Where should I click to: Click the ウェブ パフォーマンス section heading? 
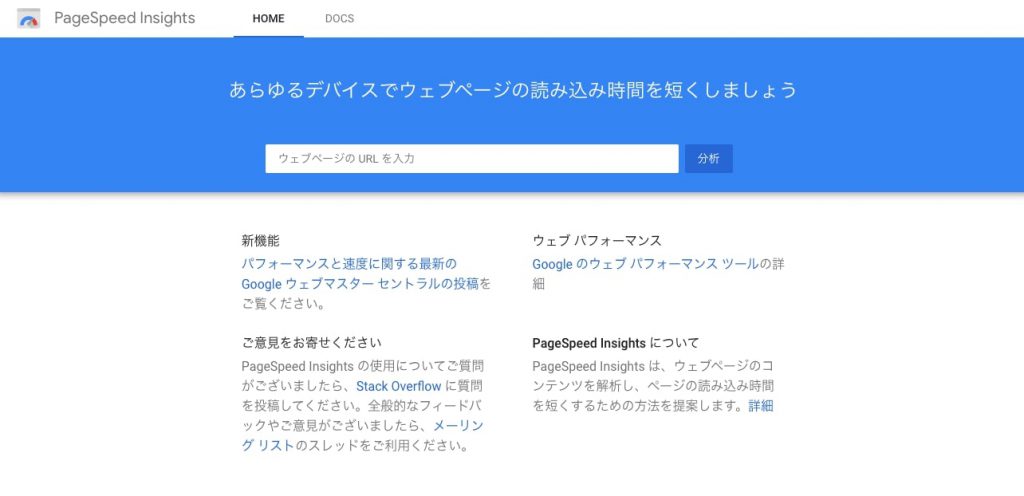[597, 241]
